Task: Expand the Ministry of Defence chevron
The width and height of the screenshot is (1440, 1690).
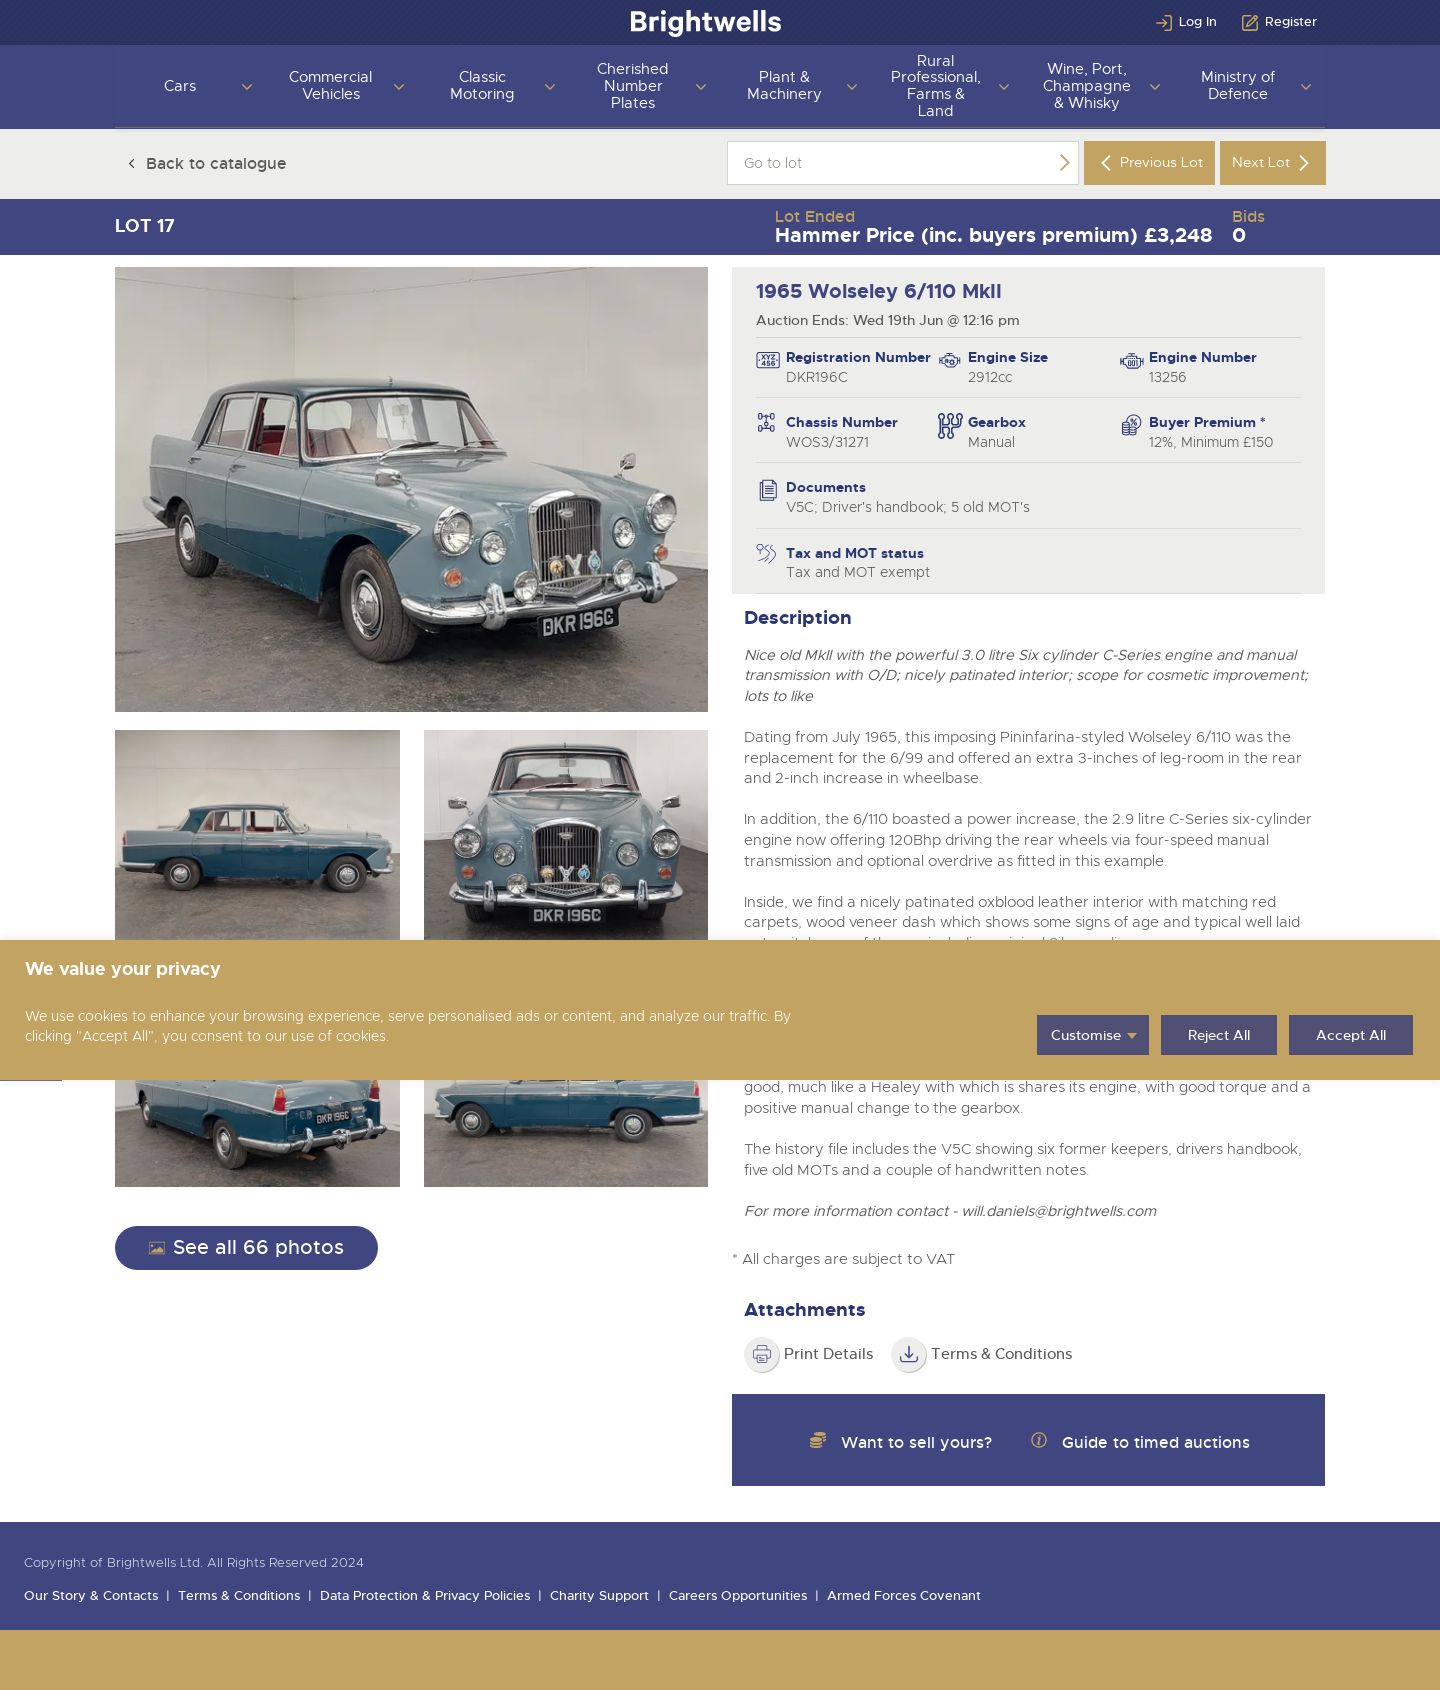Action: click(1305, 87)
